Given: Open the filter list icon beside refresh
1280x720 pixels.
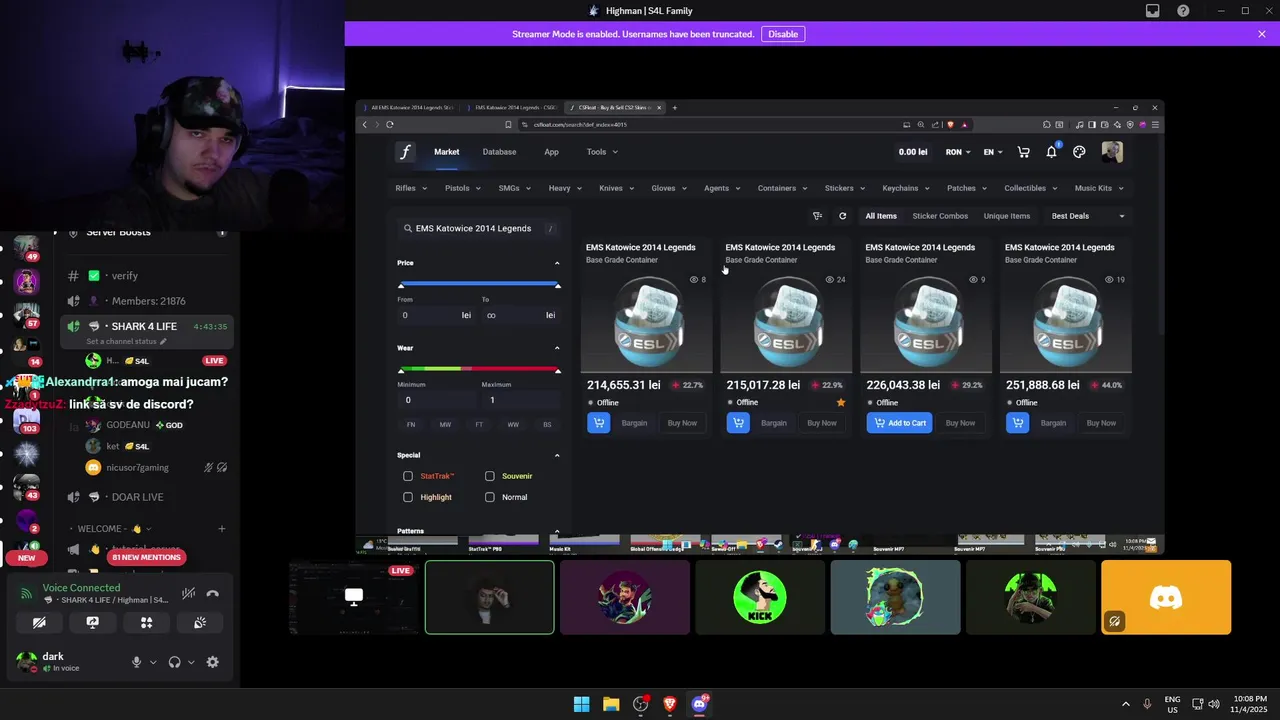Looking at the screenshot, I should [817, 216].
